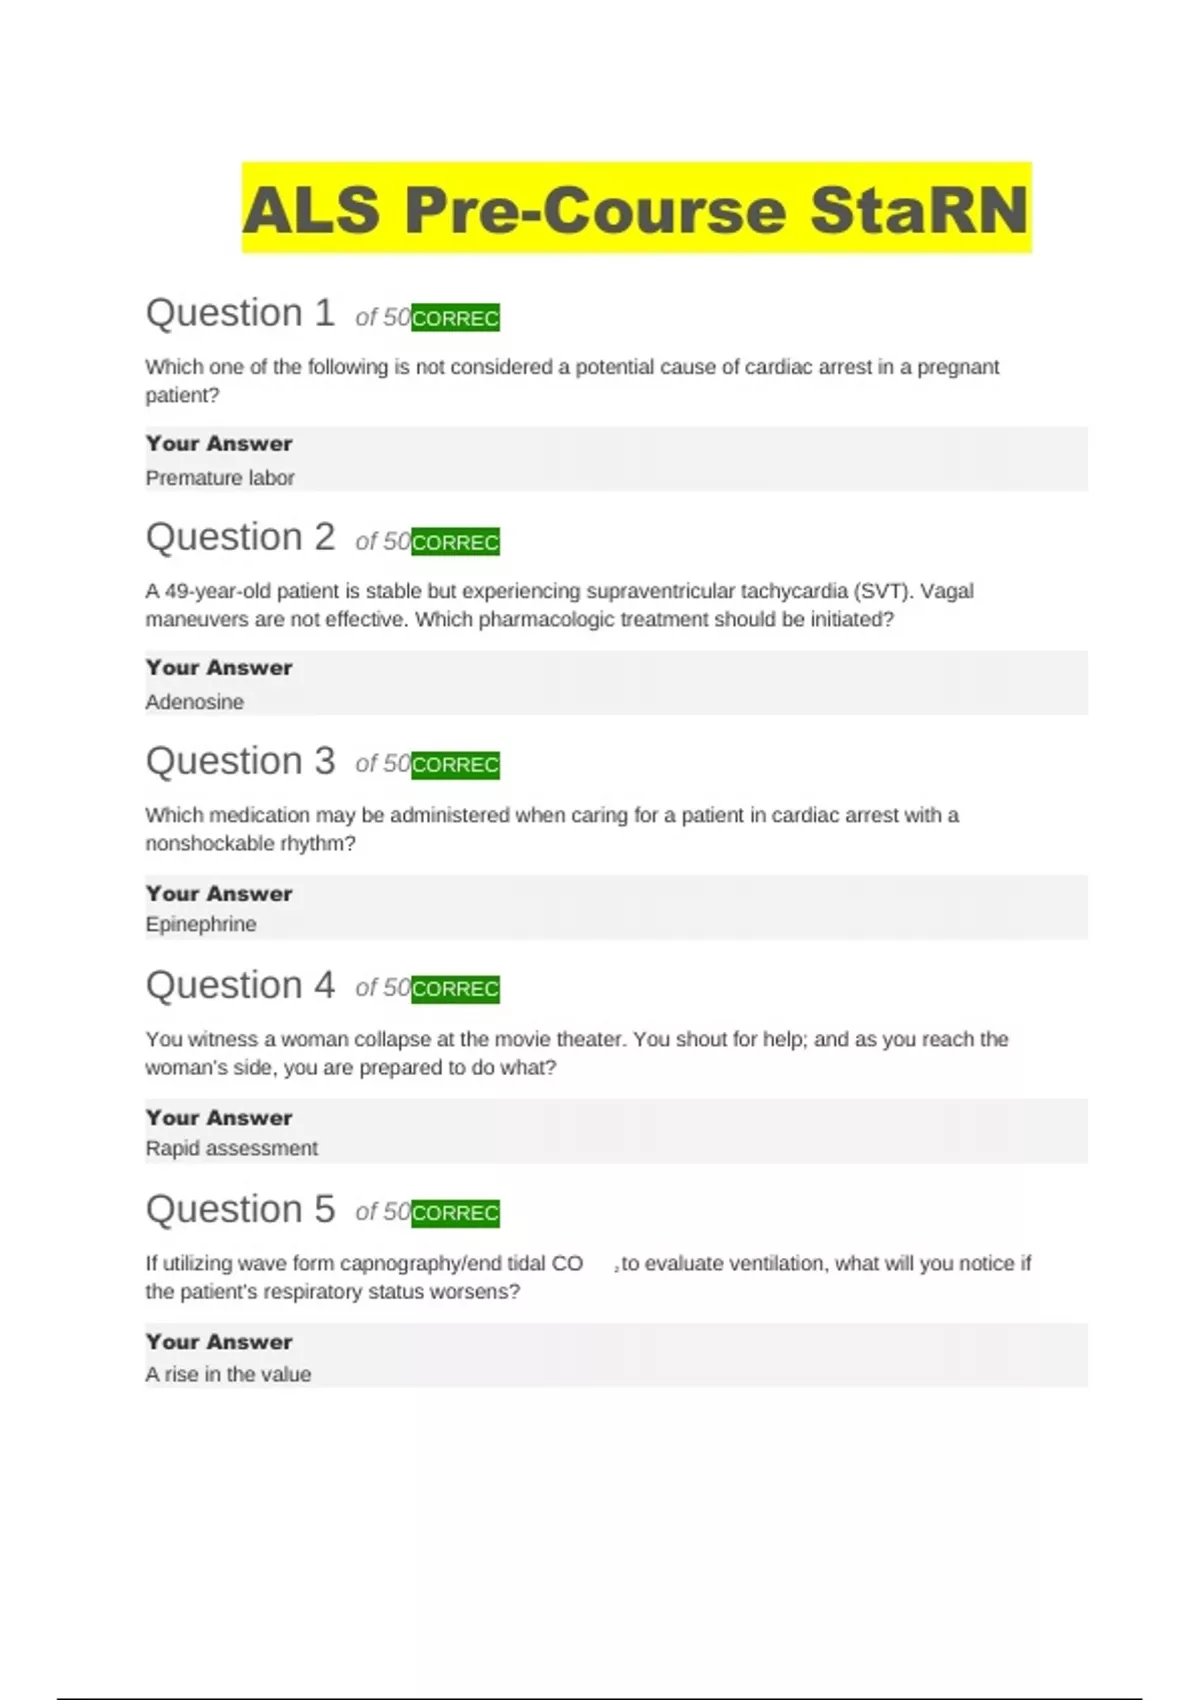Screen dimensions: 1200x1700
Task: Click the Question 4 heading
Action: click(x=240, y=985)
